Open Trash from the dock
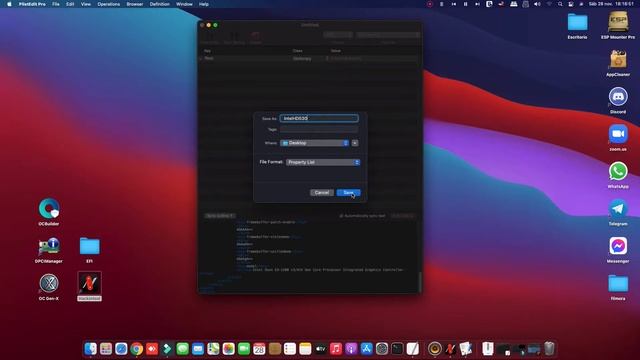The image size is (640, 360). tap(549, 349)
